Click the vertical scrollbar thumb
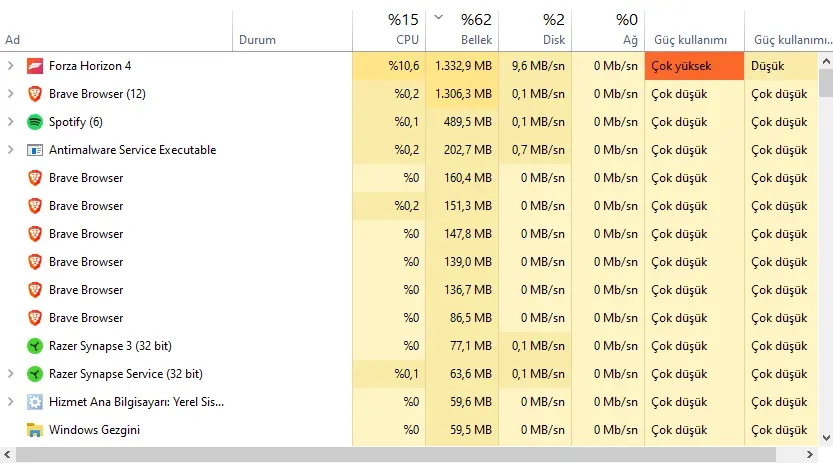Screen dimensions: 833x463 [x=826, y=83]
